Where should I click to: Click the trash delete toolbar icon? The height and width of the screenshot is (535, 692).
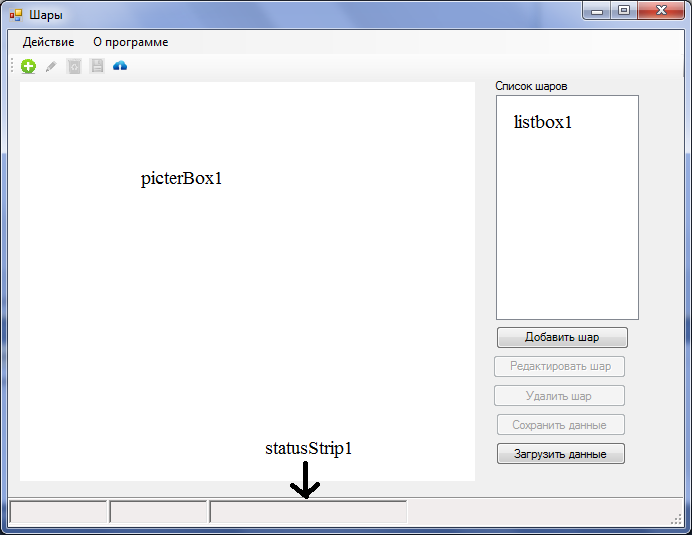[x=74, y=67]
